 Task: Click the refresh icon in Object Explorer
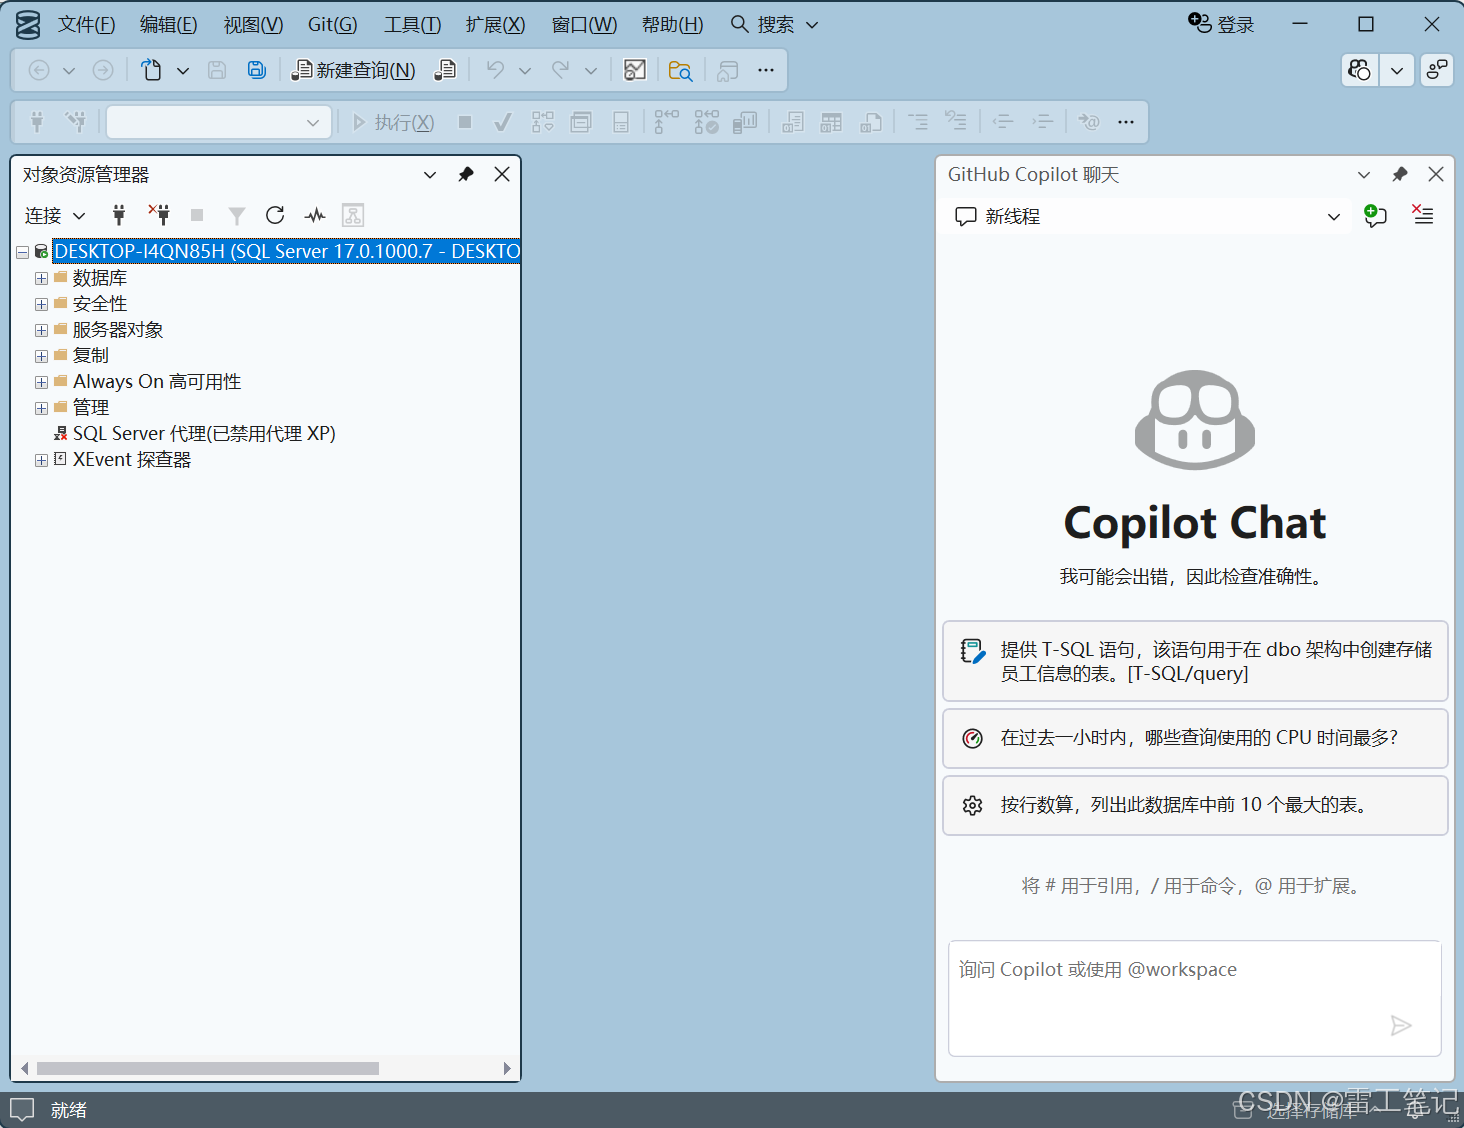point(275,215)
